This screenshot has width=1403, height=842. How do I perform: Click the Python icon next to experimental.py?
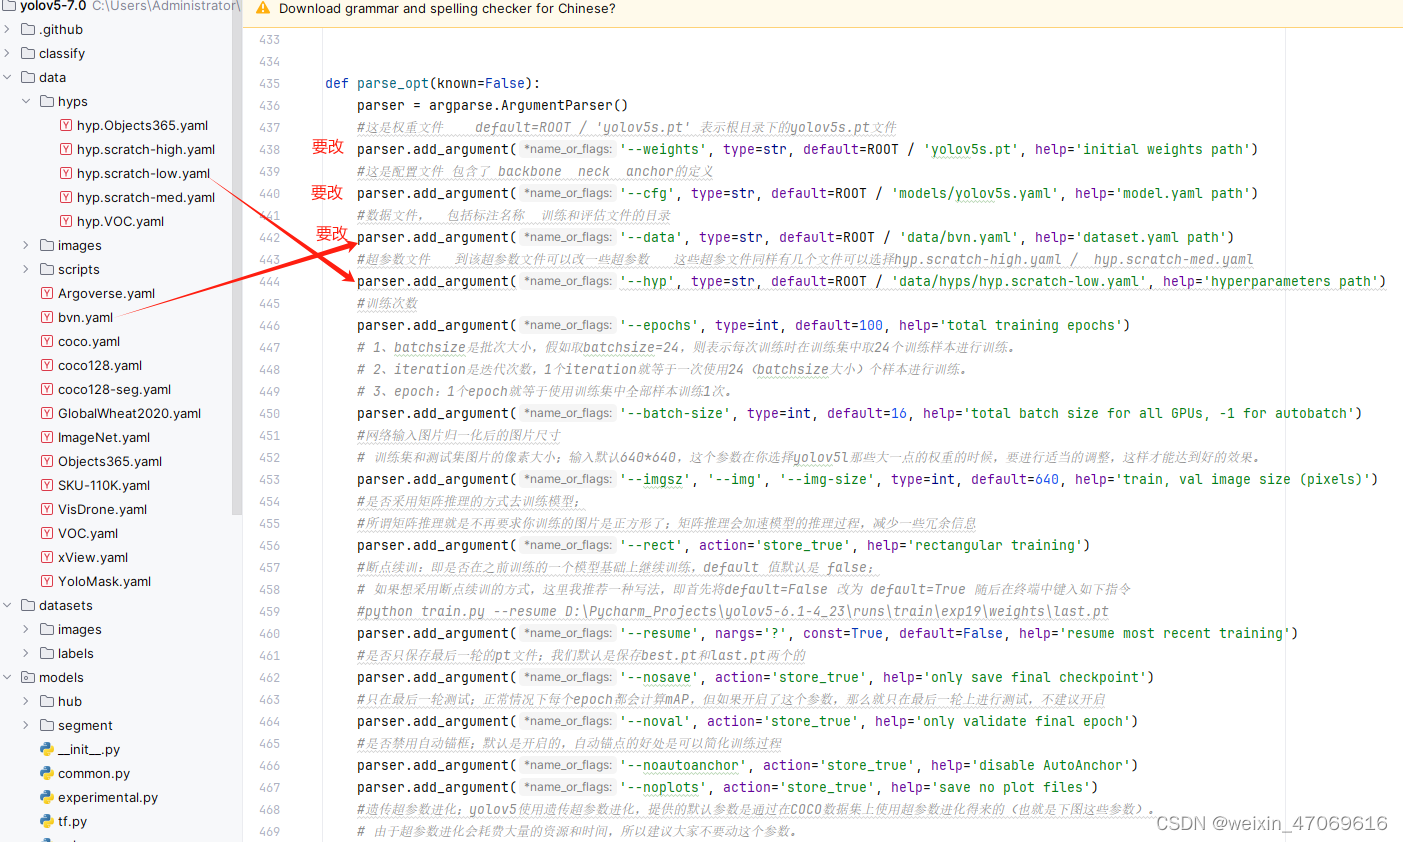(45, 797)
